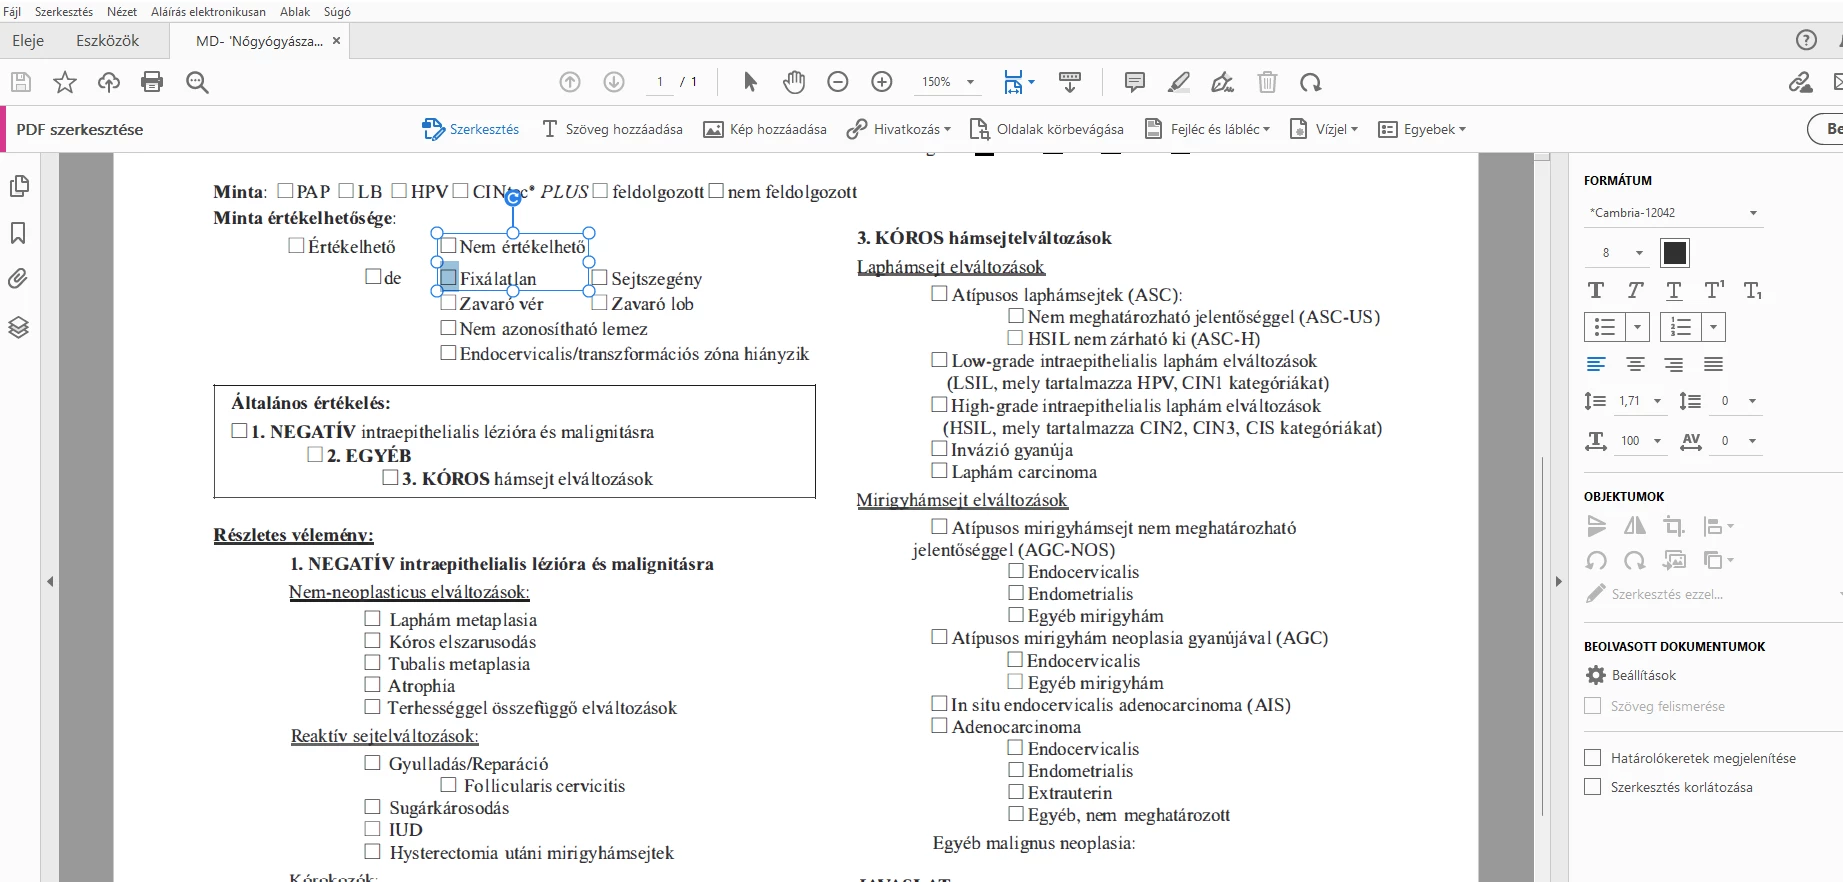Viewport: 1843px width, 882px height.
Task: Click the reading mode keyboard icon
Action: (1069, 82)
